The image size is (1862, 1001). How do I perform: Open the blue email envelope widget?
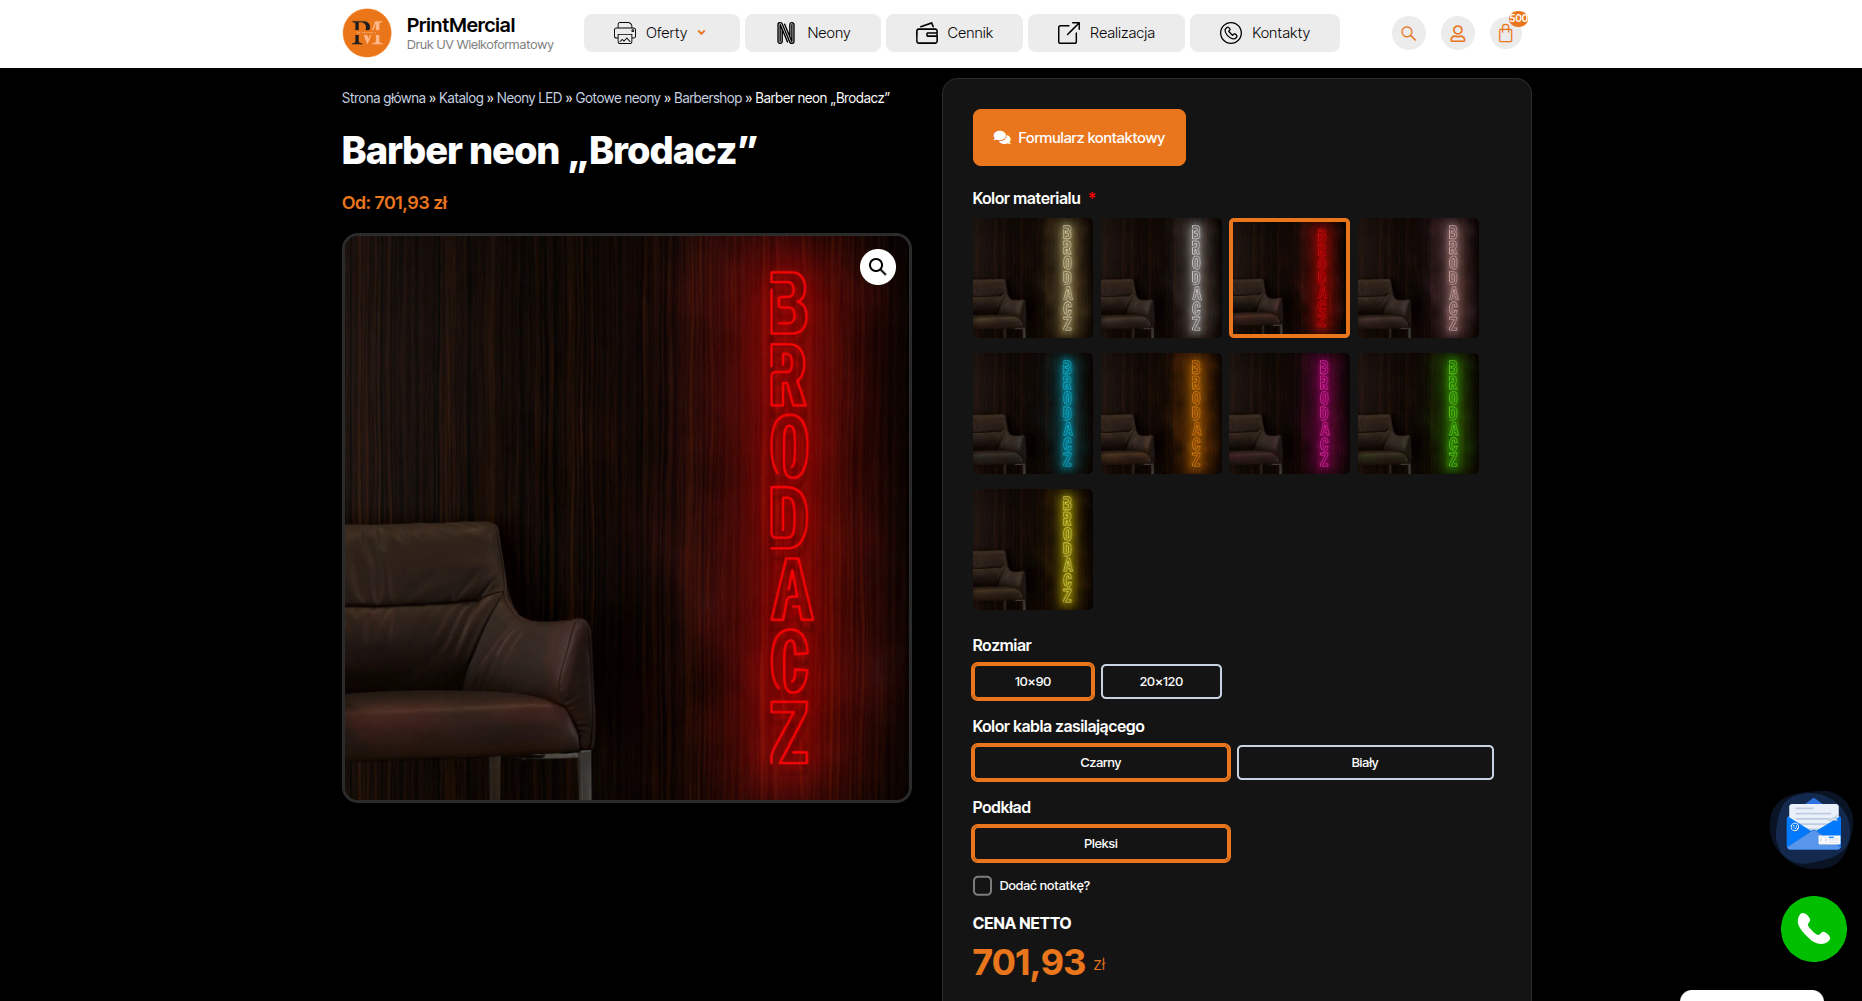click(x=1812, y=829)
